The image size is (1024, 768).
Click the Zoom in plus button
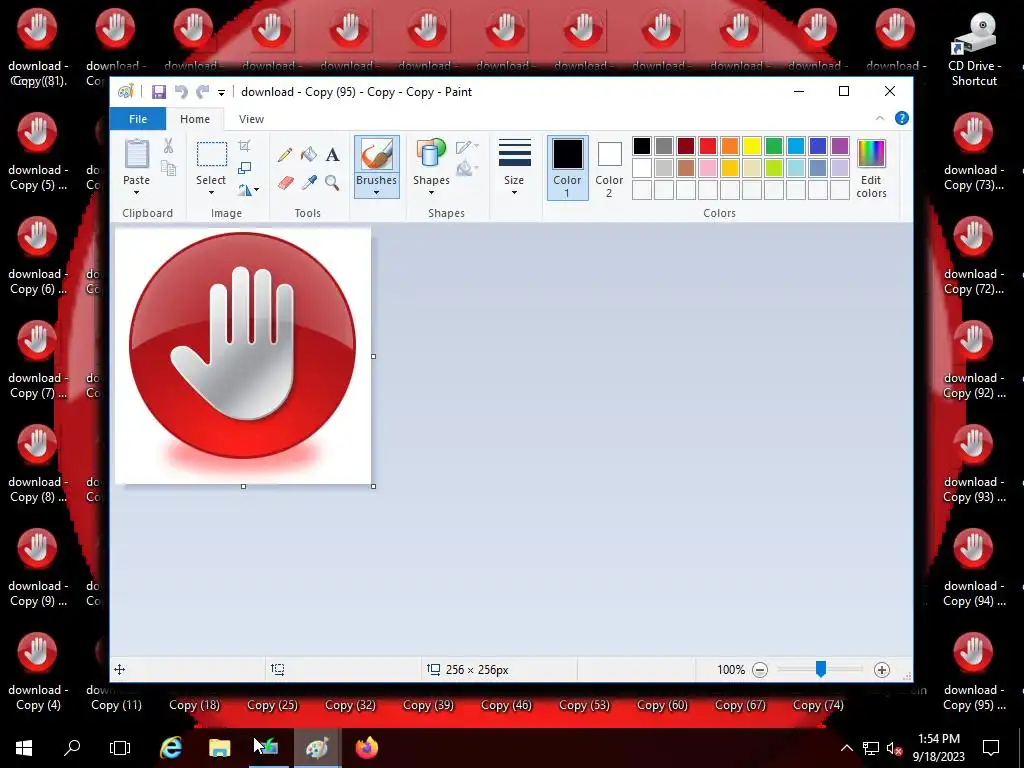(882, 670)
